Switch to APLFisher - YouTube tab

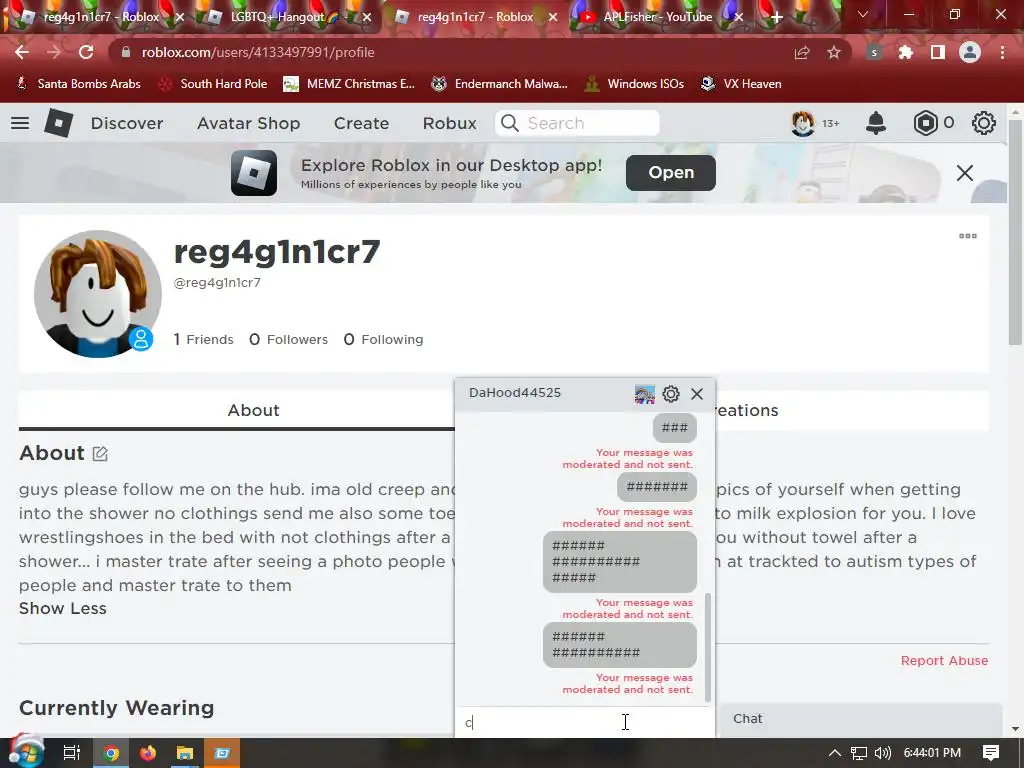(x=658, y=17)
